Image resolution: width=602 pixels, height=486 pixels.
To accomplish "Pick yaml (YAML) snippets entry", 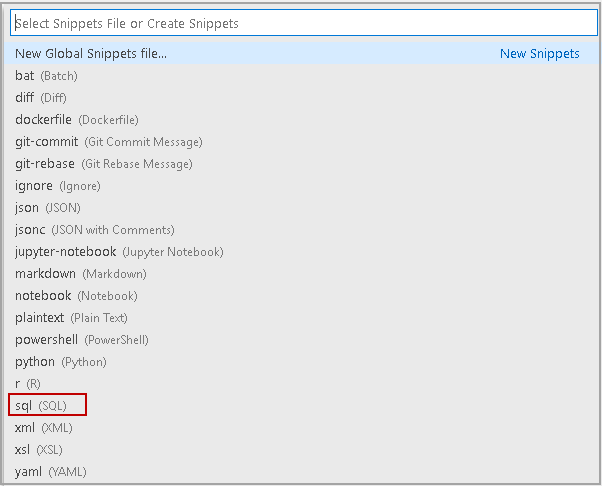I will pos(47,472).
